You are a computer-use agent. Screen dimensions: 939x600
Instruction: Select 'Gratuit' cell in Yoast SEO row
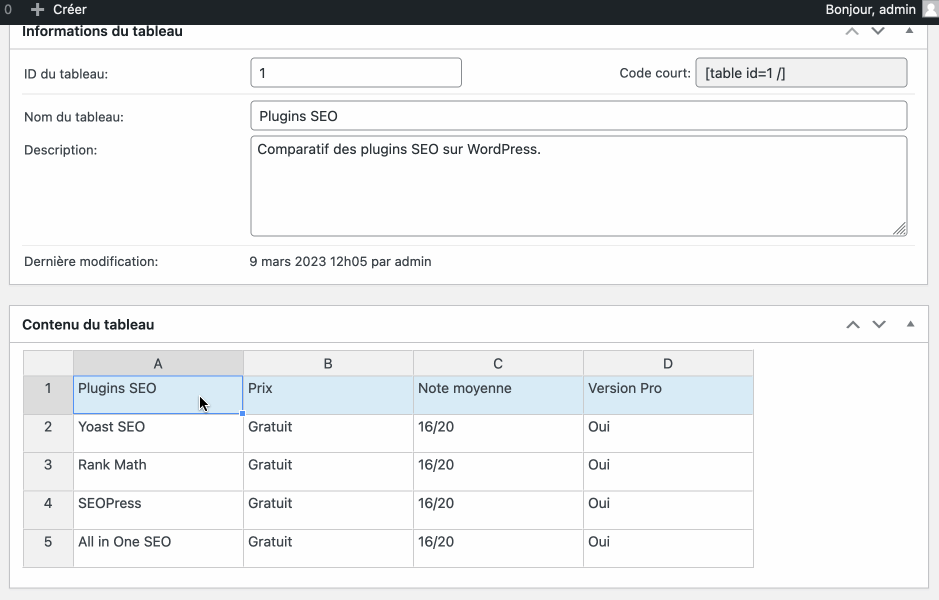[x=328, y=433]
